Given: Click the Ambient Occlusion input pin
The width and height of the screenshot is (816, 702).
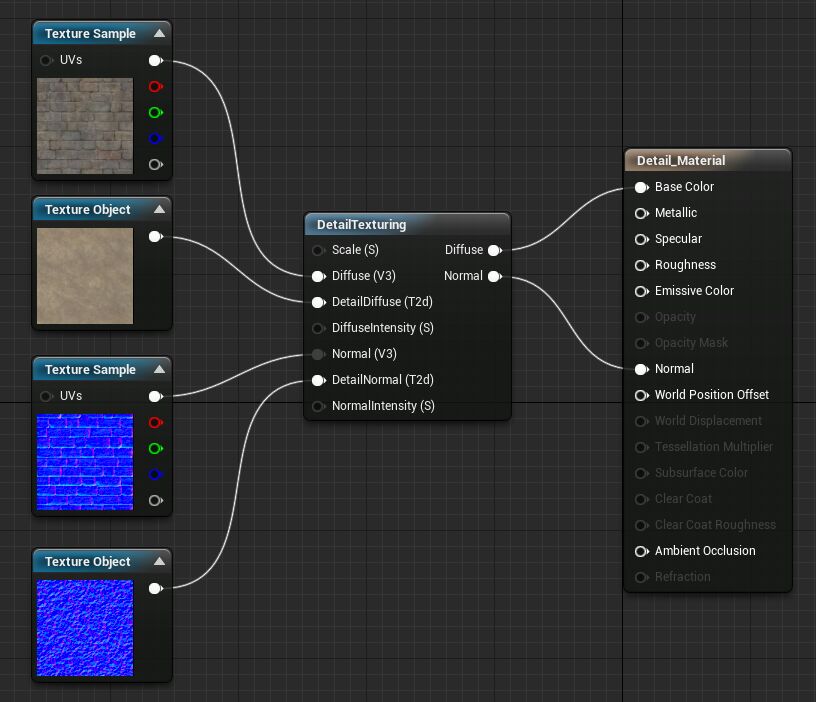Looking at the screenshot, I should coord(641,550).
